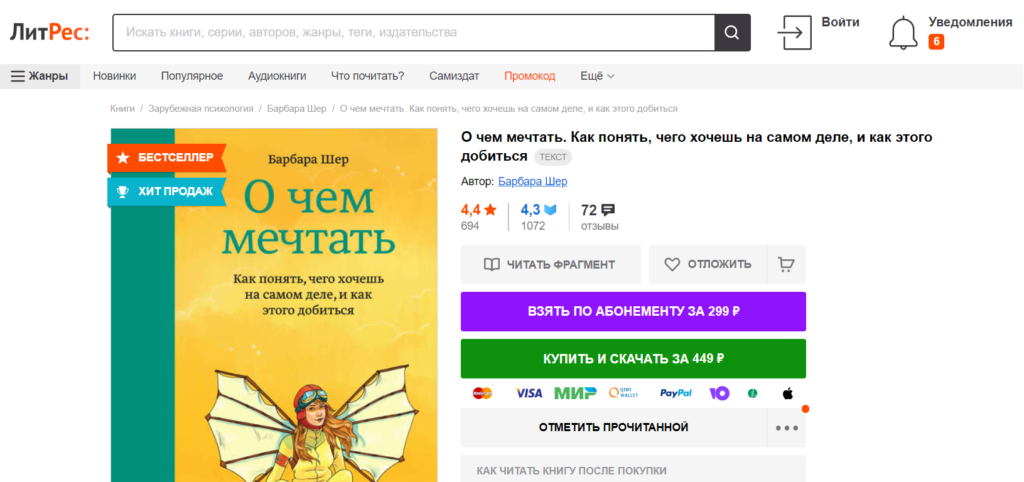Click the orange star rating 4,4
Screen dimensions: 1024x482
pos(479,210)
